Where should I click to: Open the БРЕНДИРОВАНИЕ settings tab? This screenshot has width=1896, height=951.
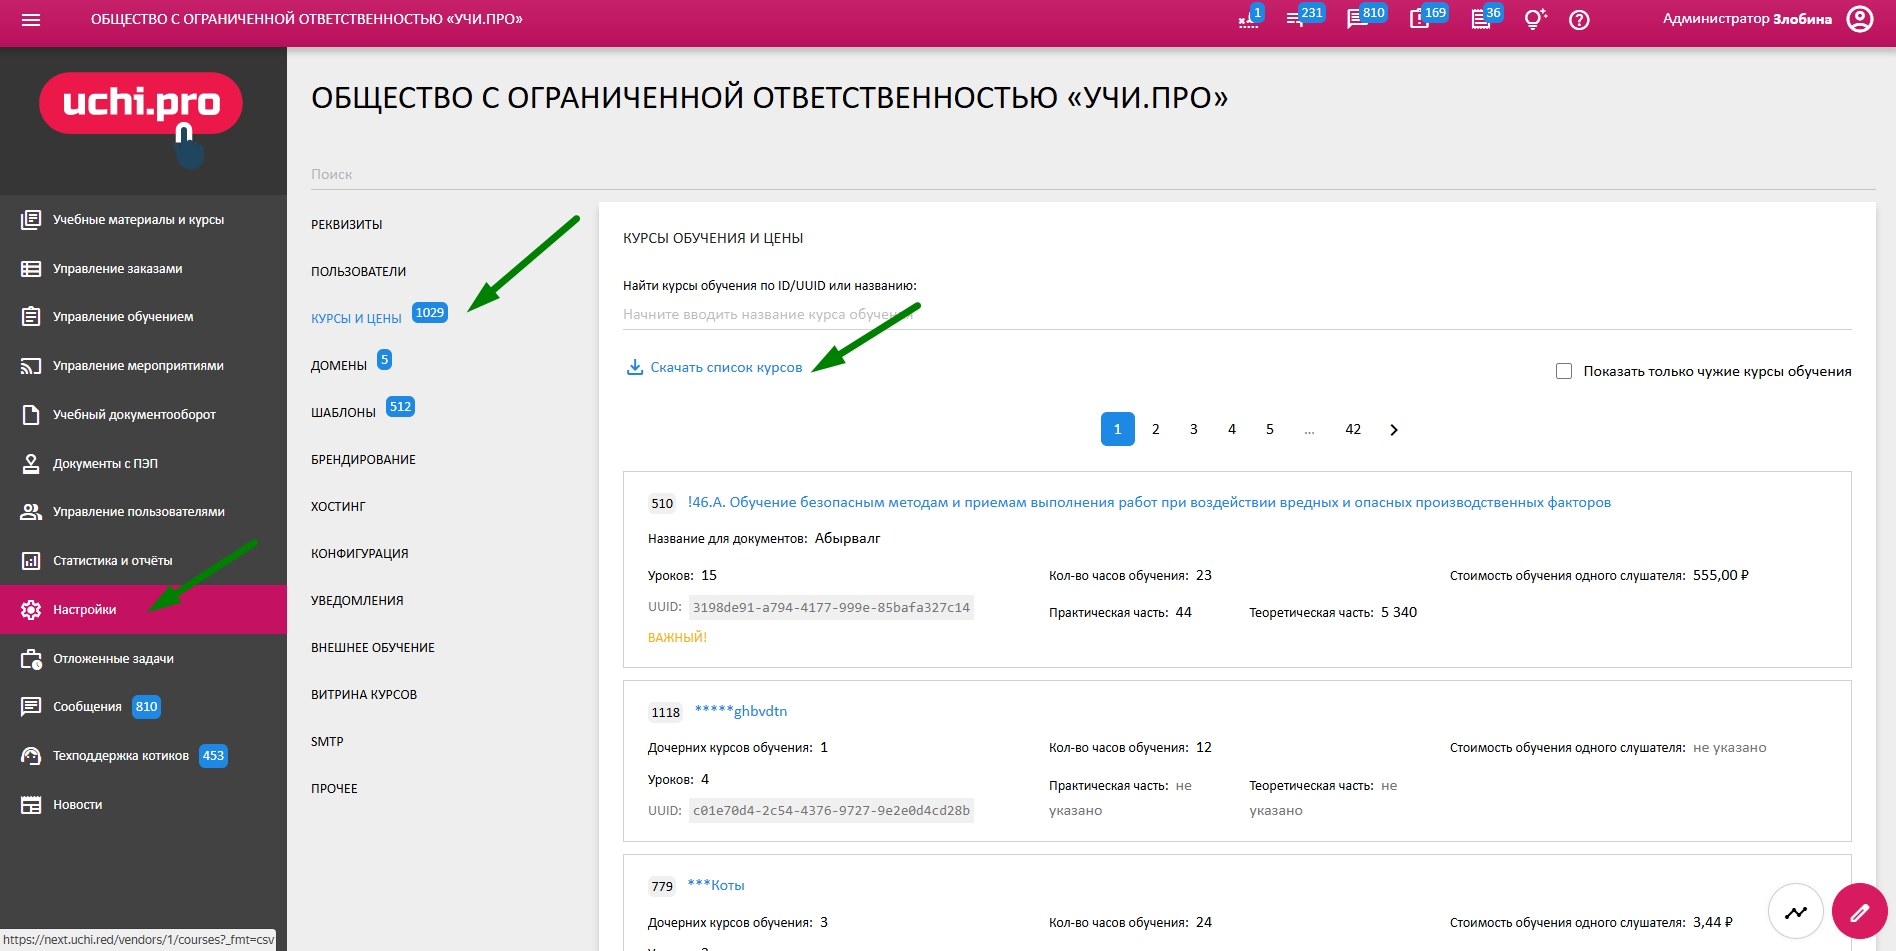pyautogui.click(x=363, y=459)
